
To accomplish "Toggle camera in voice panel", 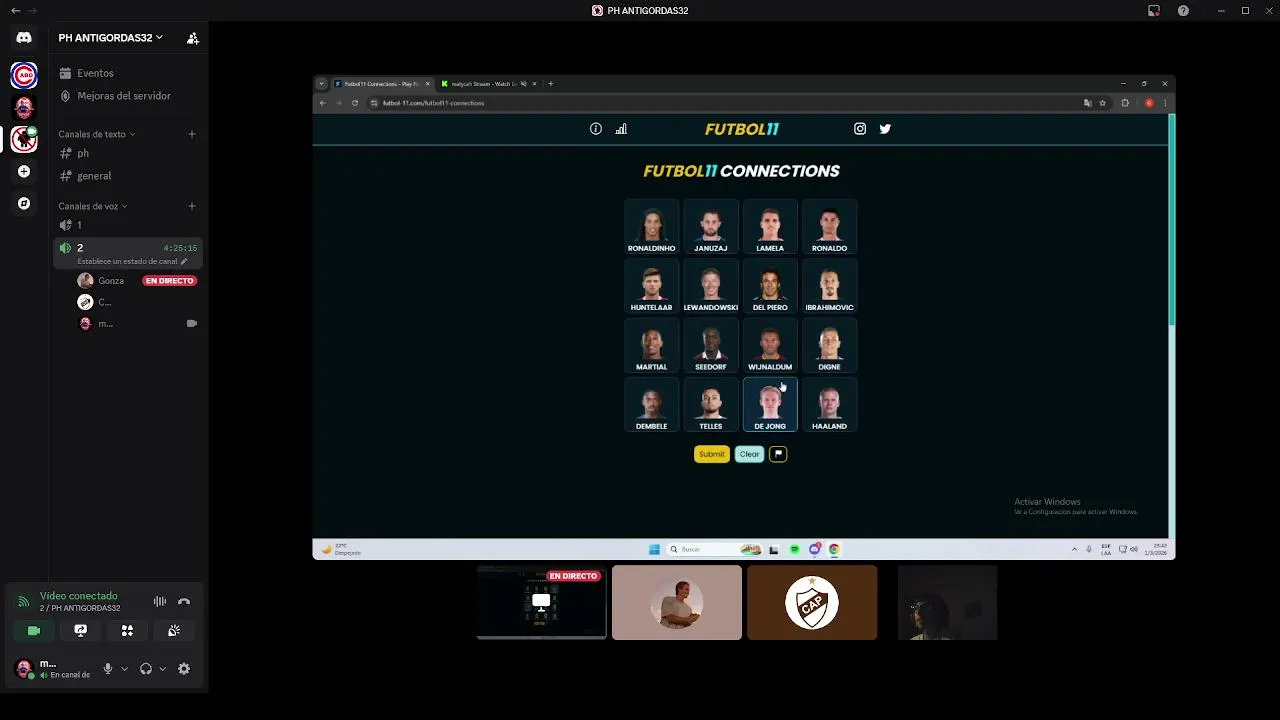I will 34,631.
